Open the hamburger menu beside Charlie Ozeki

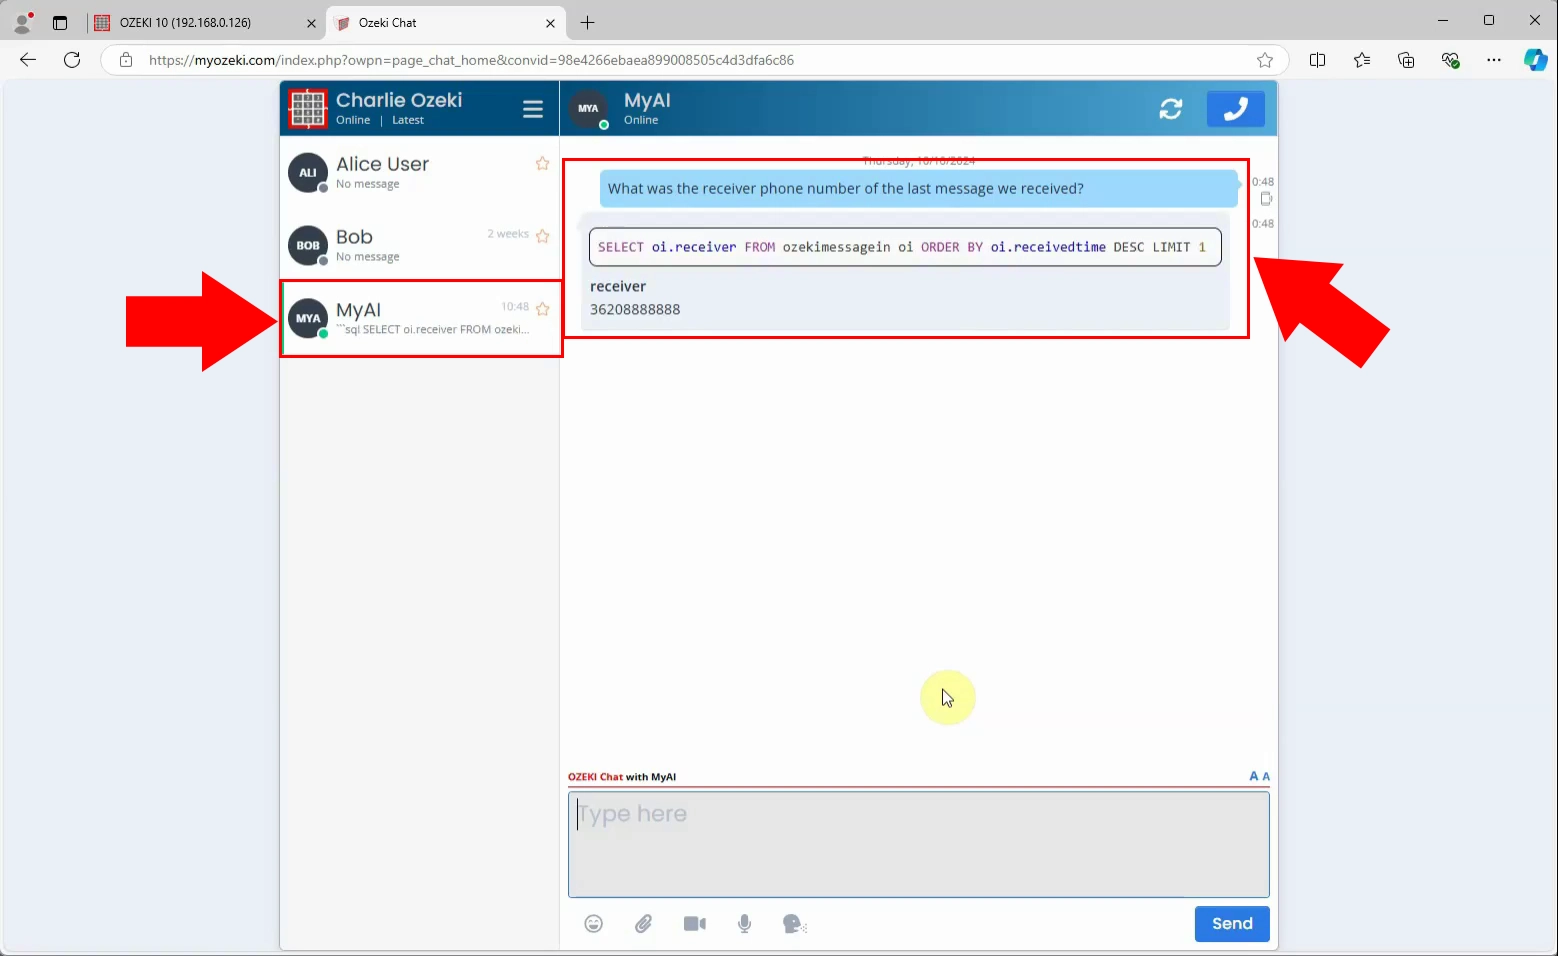click(533, 109)
